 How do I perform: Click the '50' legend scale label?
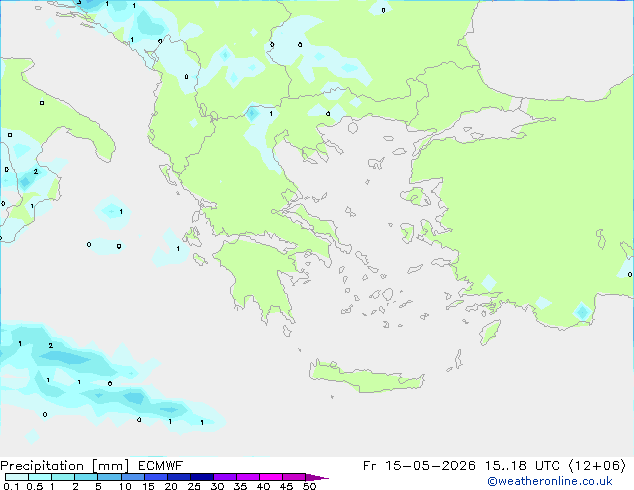pyautogui.click(x=309, y=486)
